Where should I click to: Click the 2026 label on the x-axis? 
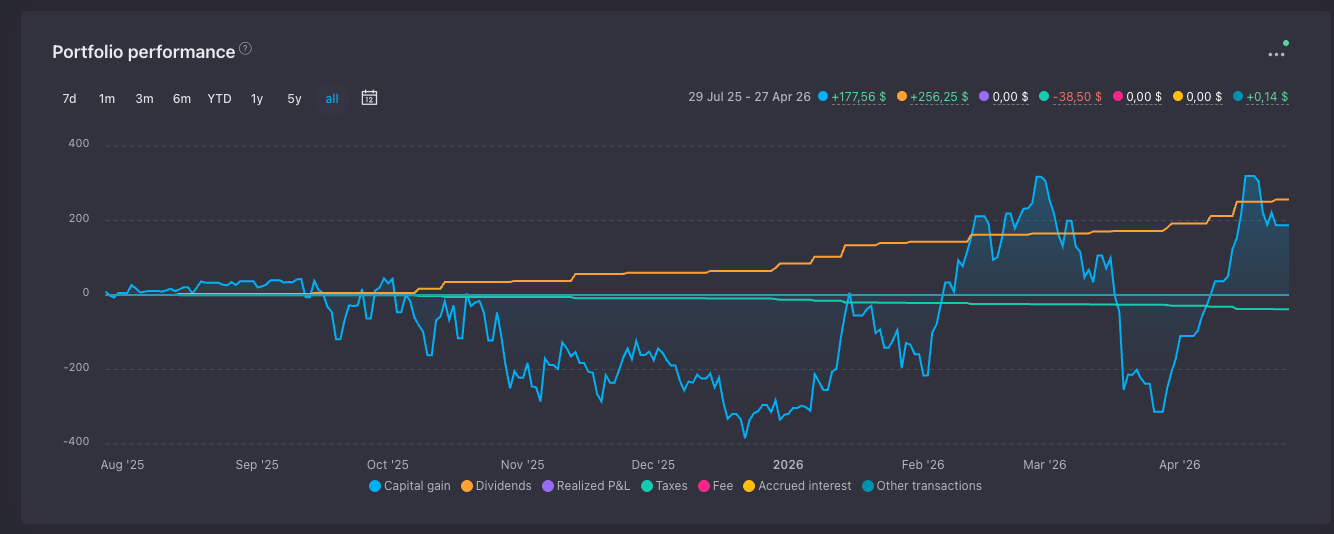coord(788,465)
